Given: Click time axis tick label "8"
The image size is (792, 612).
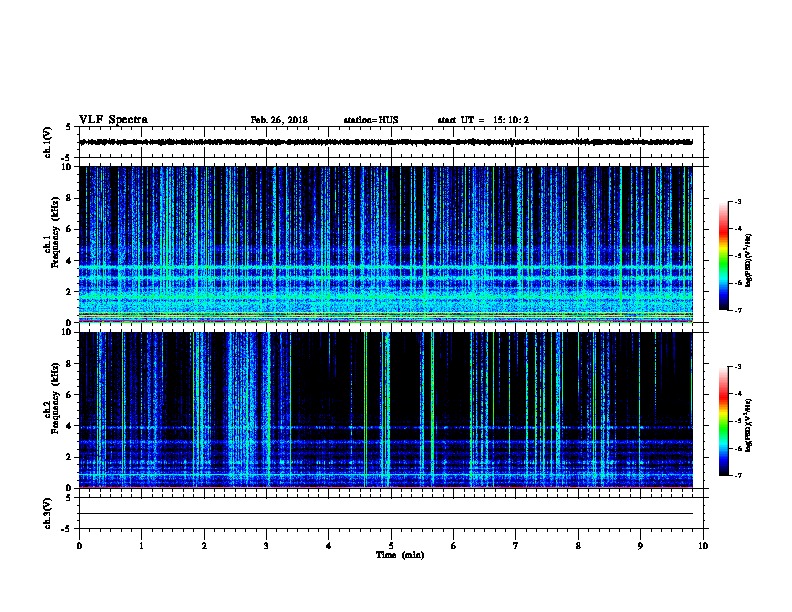Looking at the screenshot, I should pos(578,546).
